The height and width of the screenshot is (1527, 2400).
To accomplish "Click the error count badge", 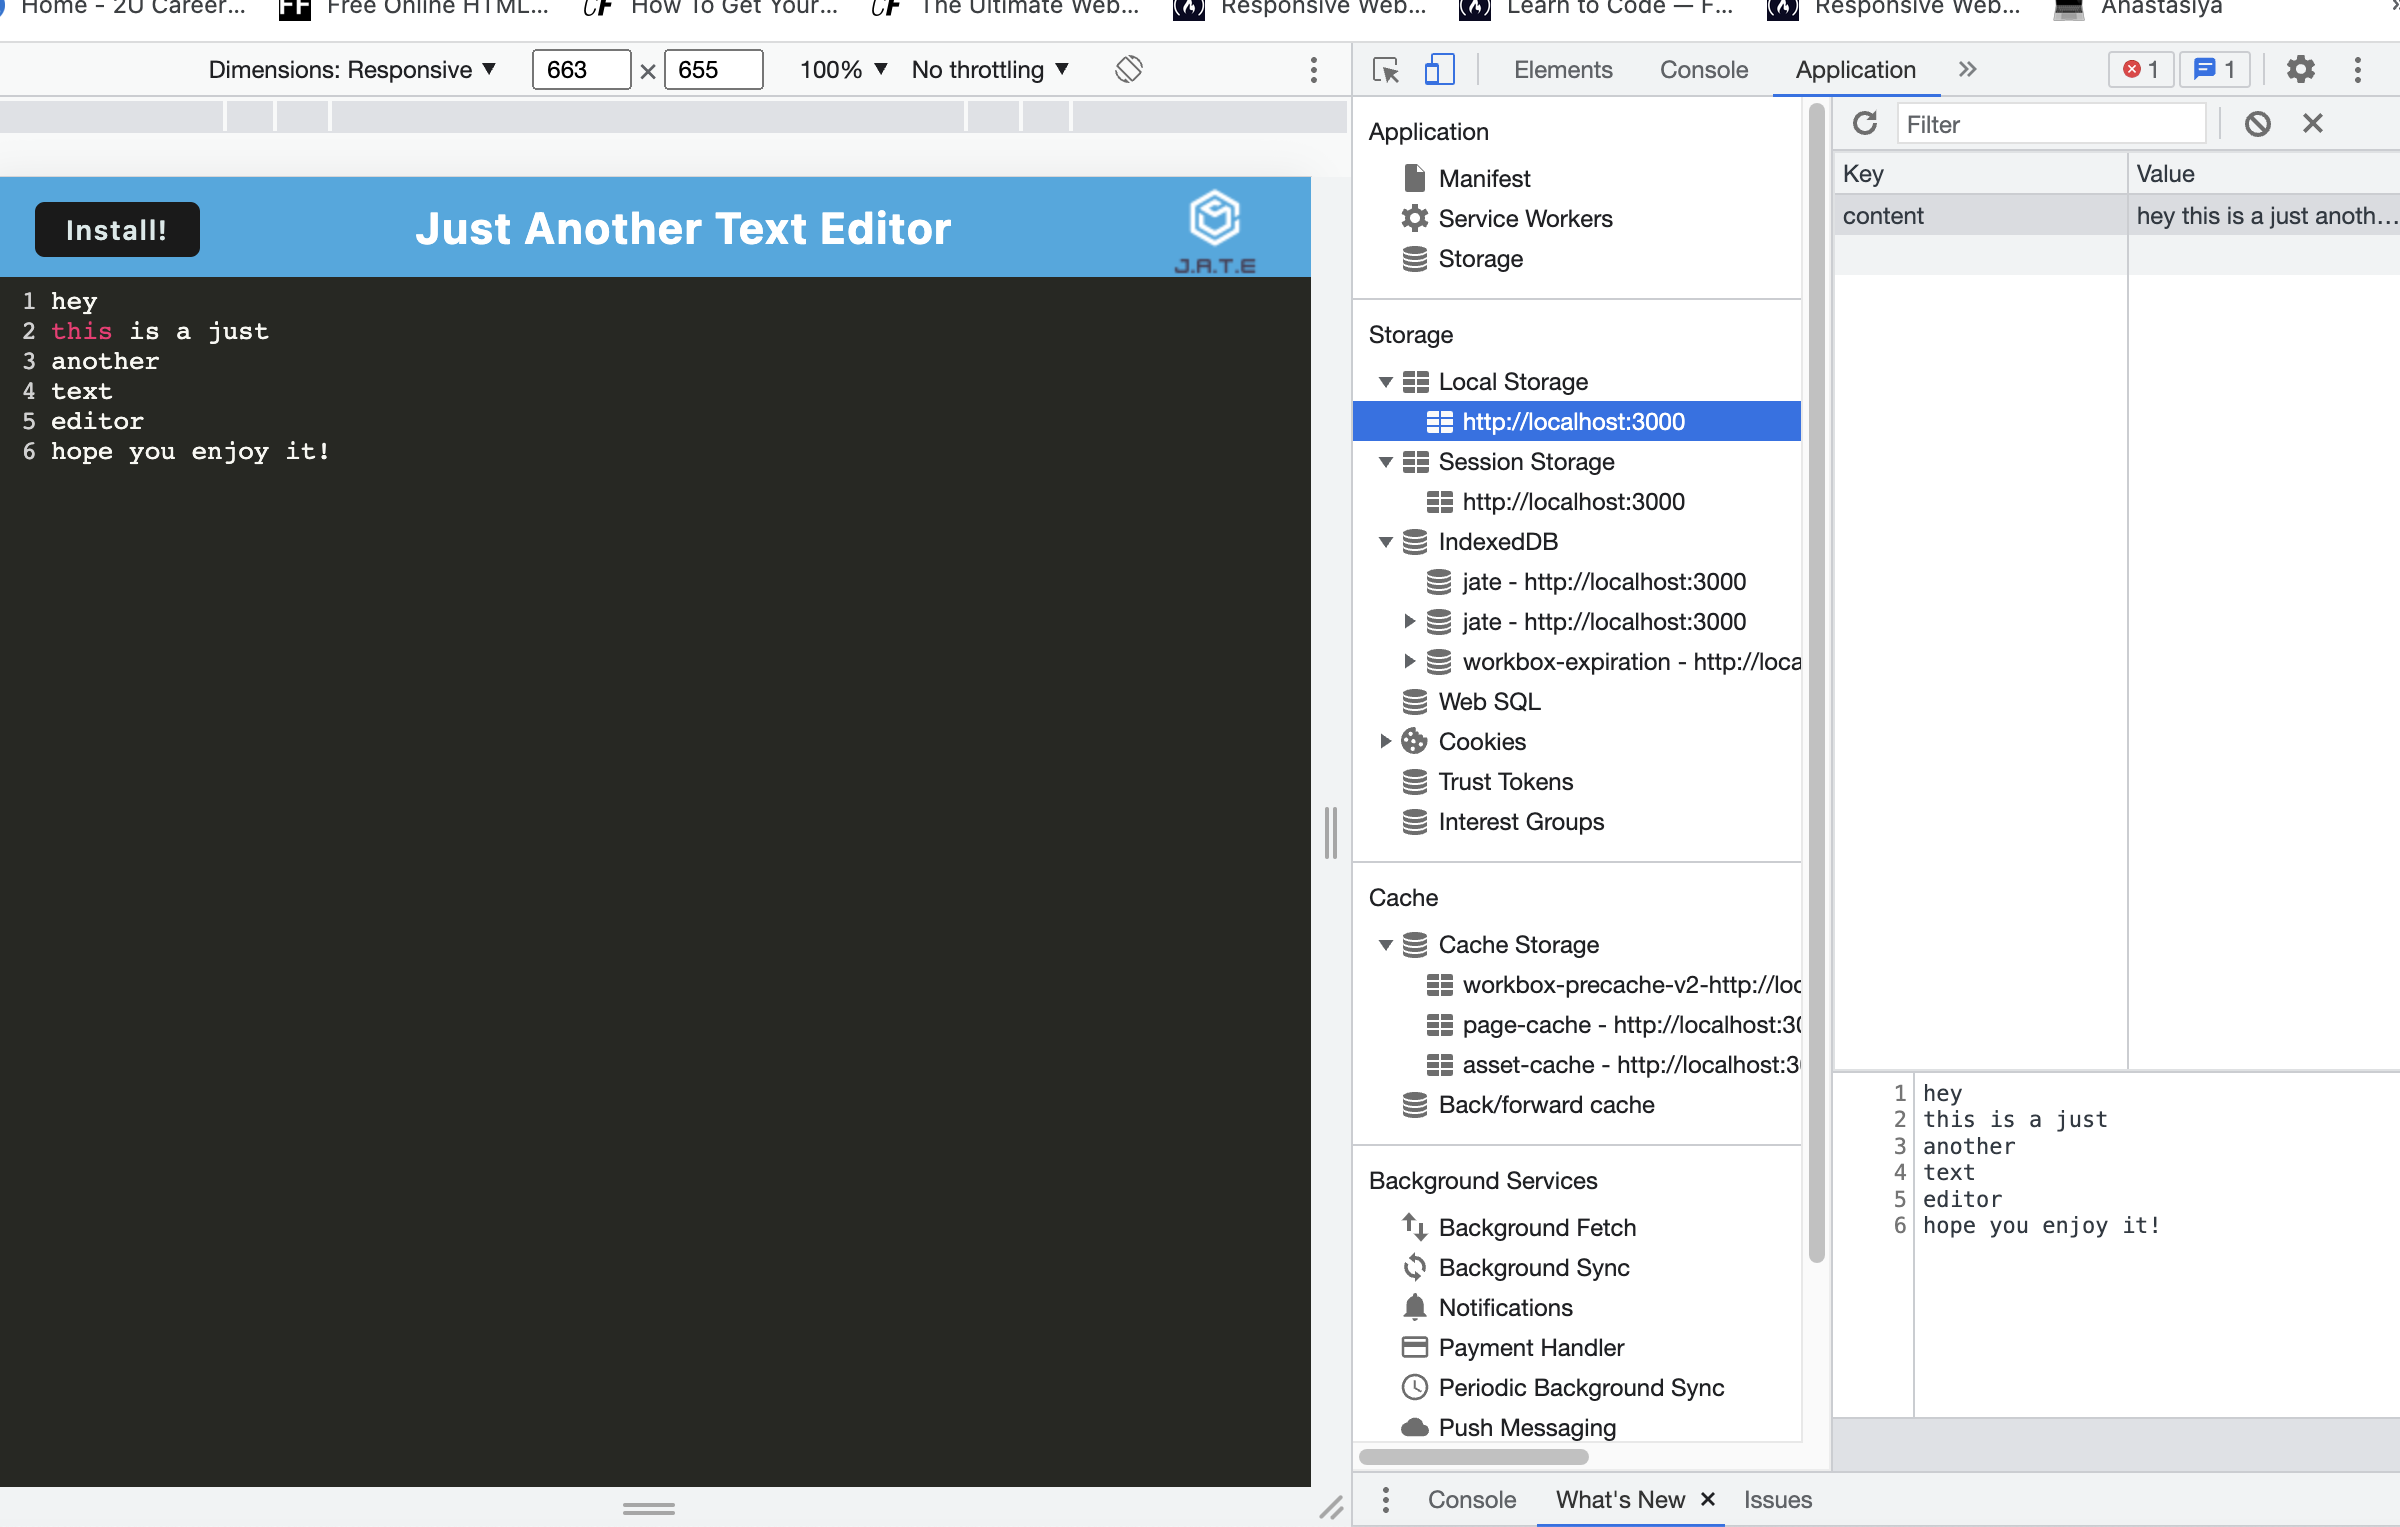I will (2139, 69).
